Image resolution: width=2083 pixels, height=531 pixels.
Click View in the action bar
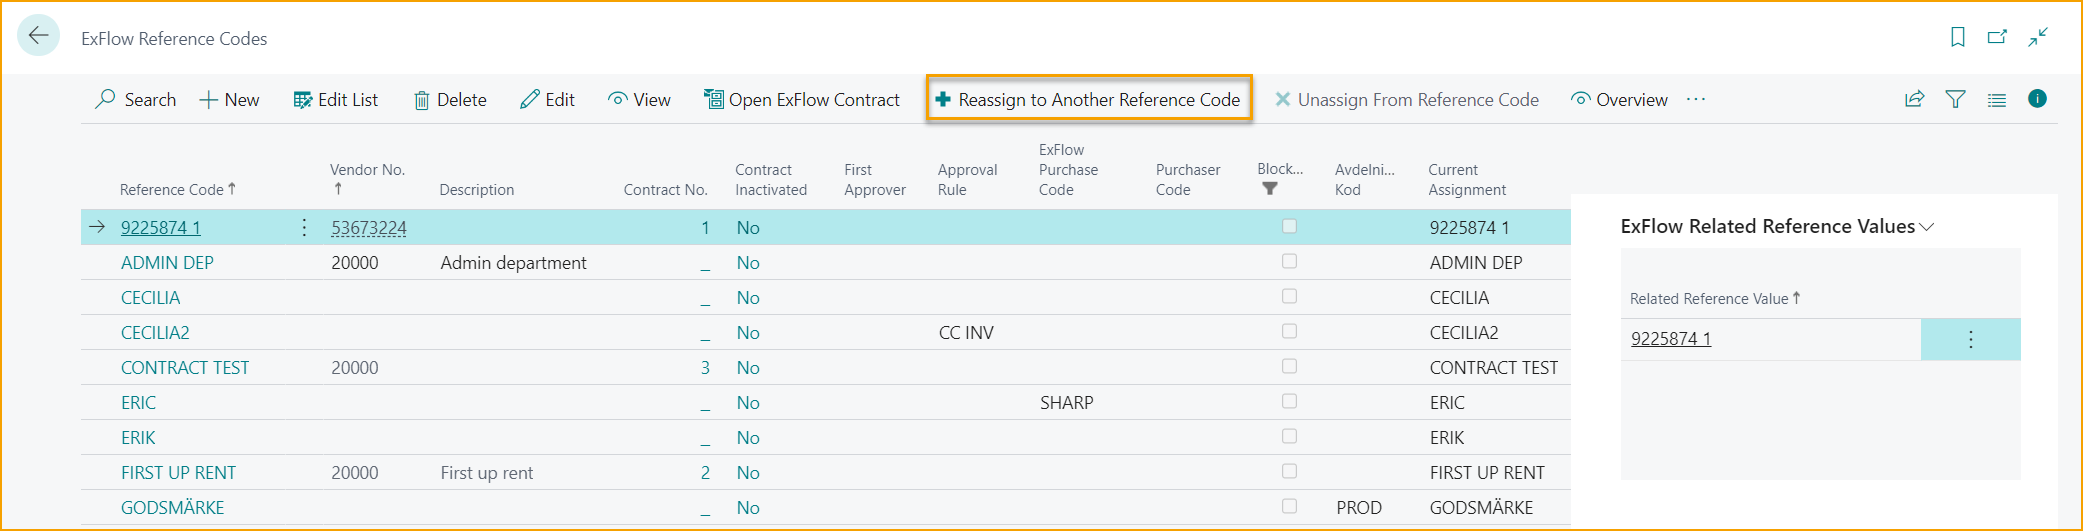639,99
